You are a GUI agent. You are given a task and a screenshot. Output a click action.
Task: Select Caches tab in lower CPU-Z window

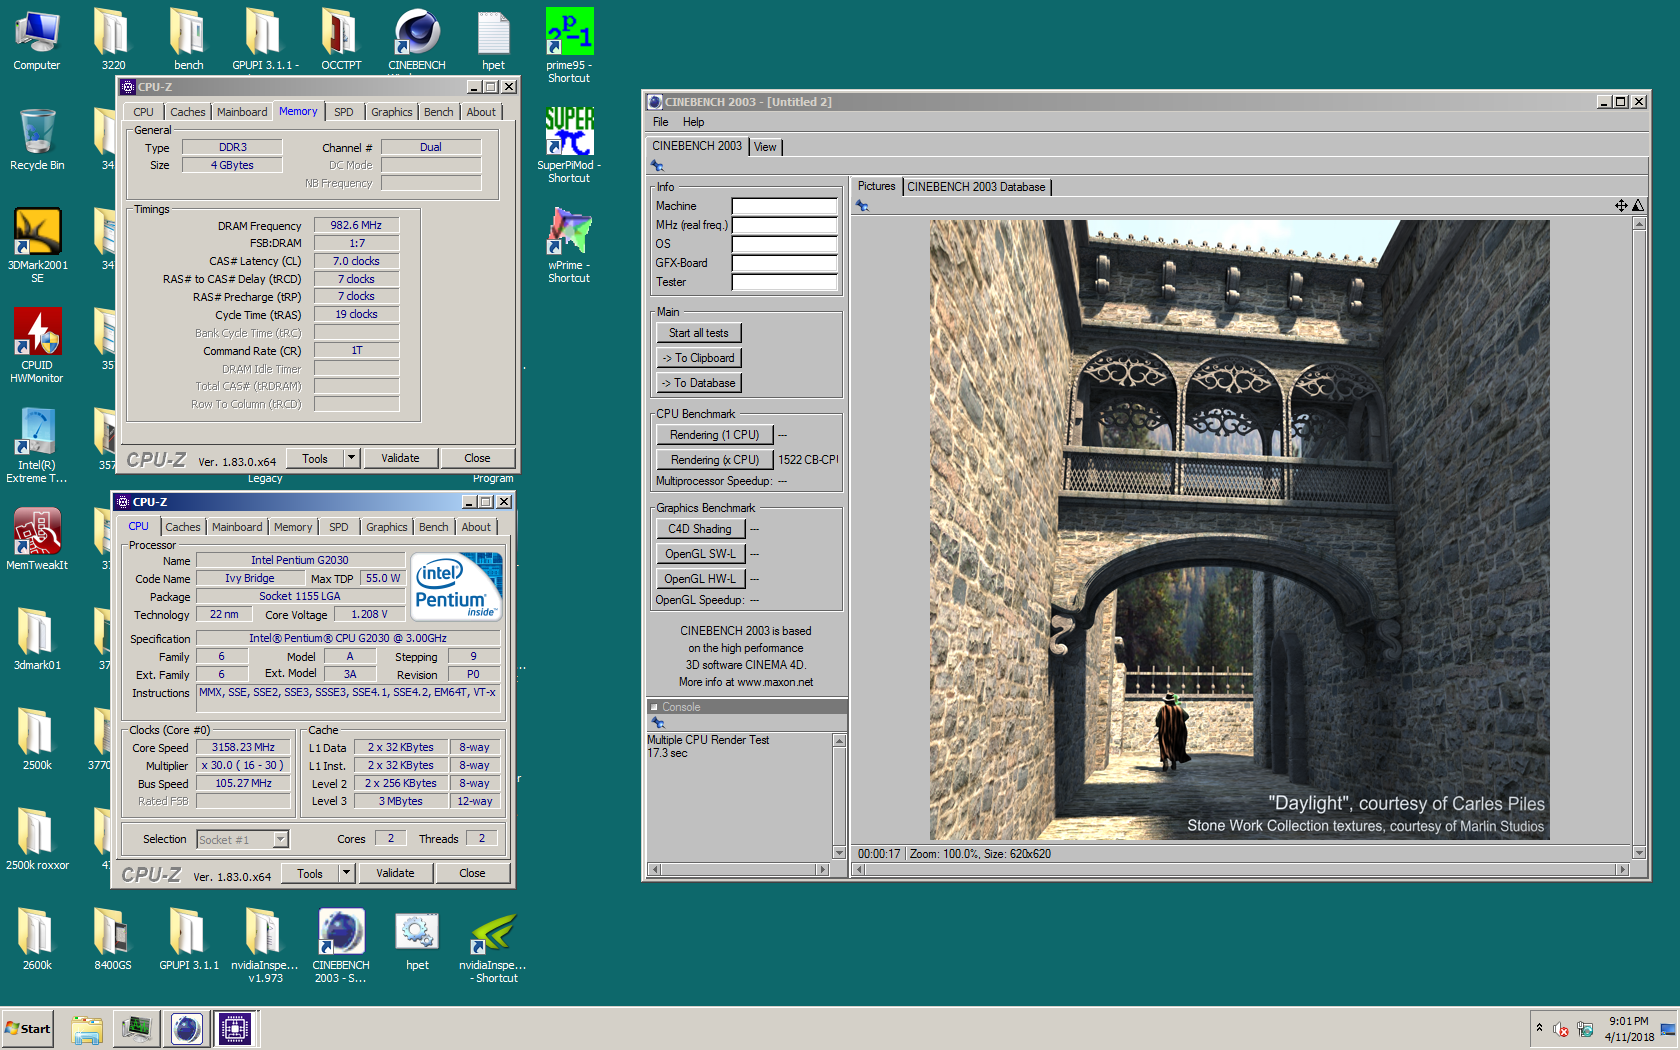183,527
